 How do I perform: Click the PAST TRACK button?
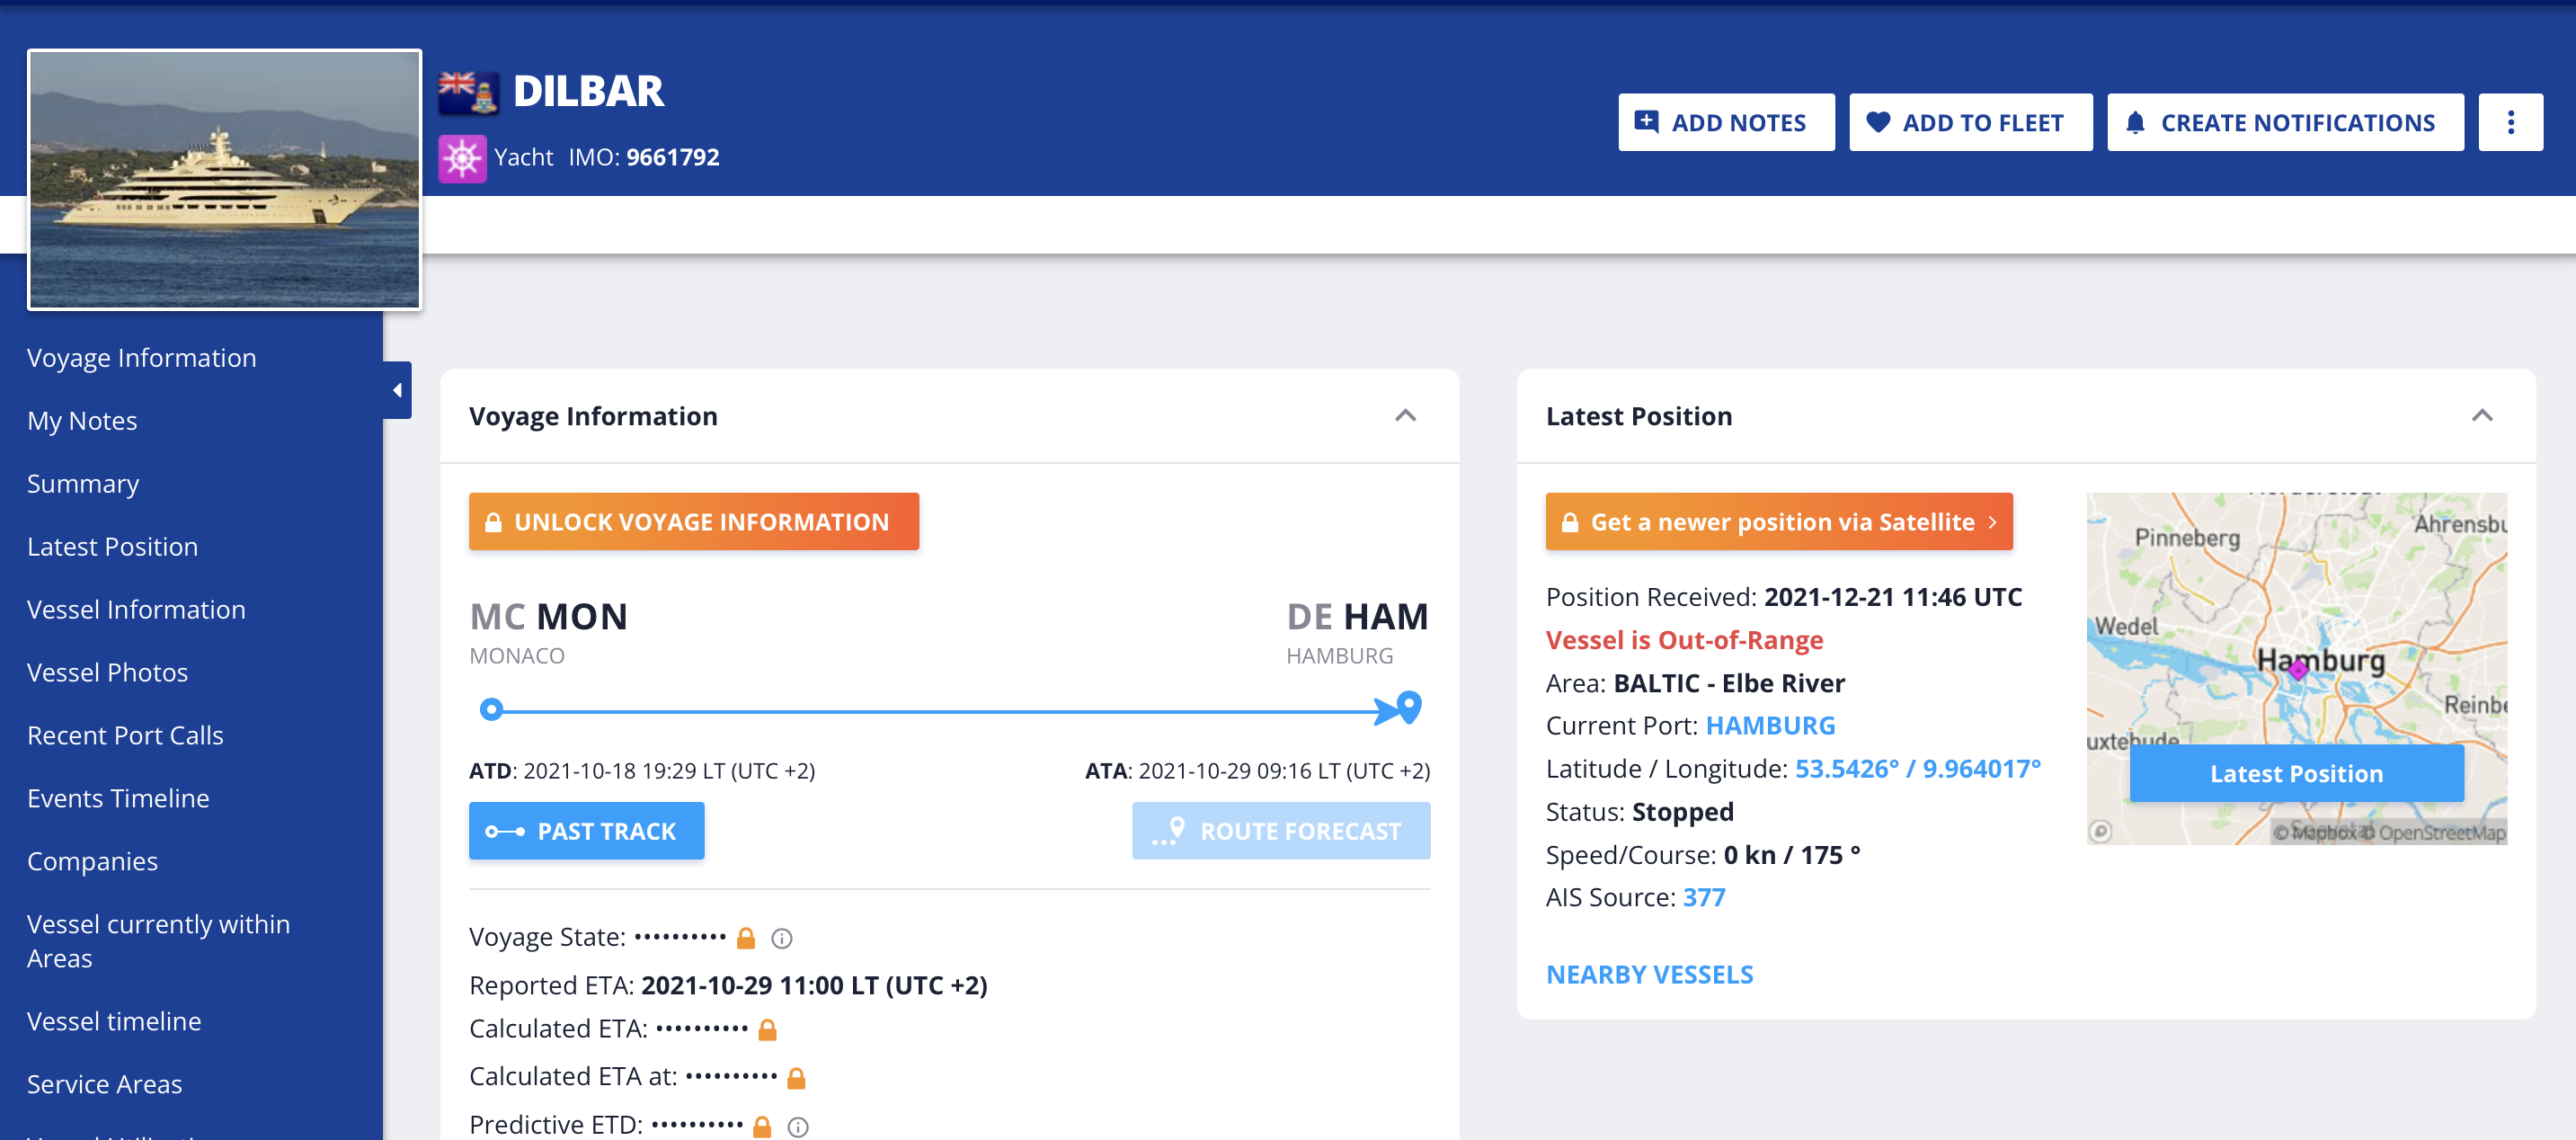click(x=586, y=830)
